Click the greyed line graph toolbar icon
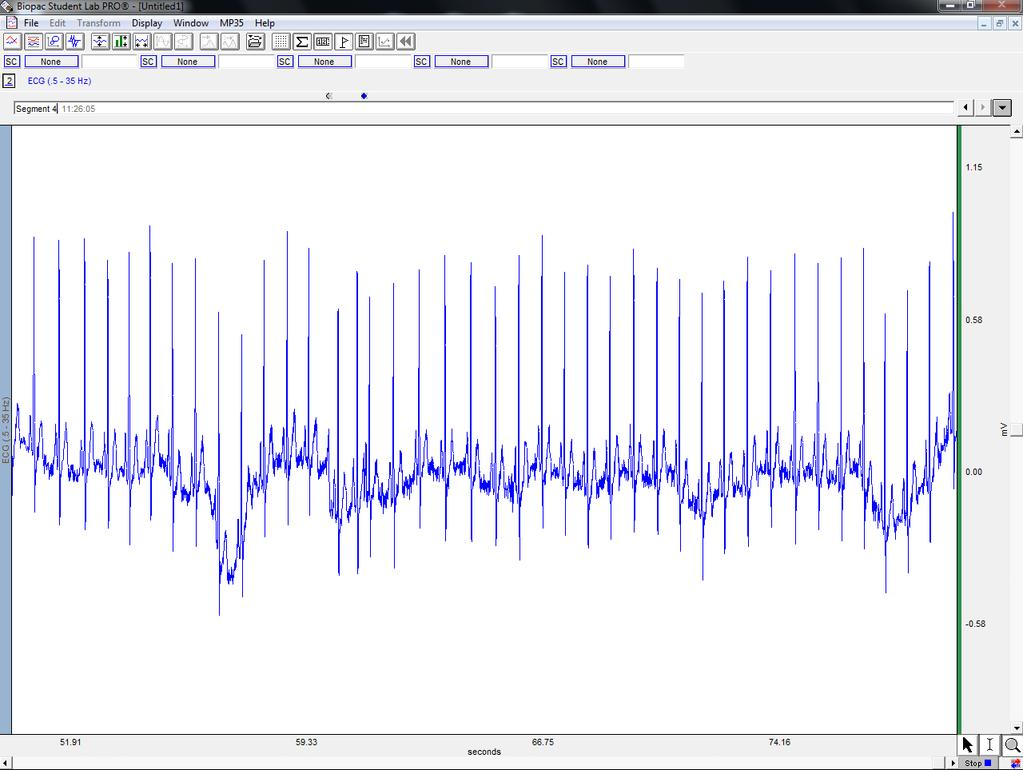 tap(385, 42)
